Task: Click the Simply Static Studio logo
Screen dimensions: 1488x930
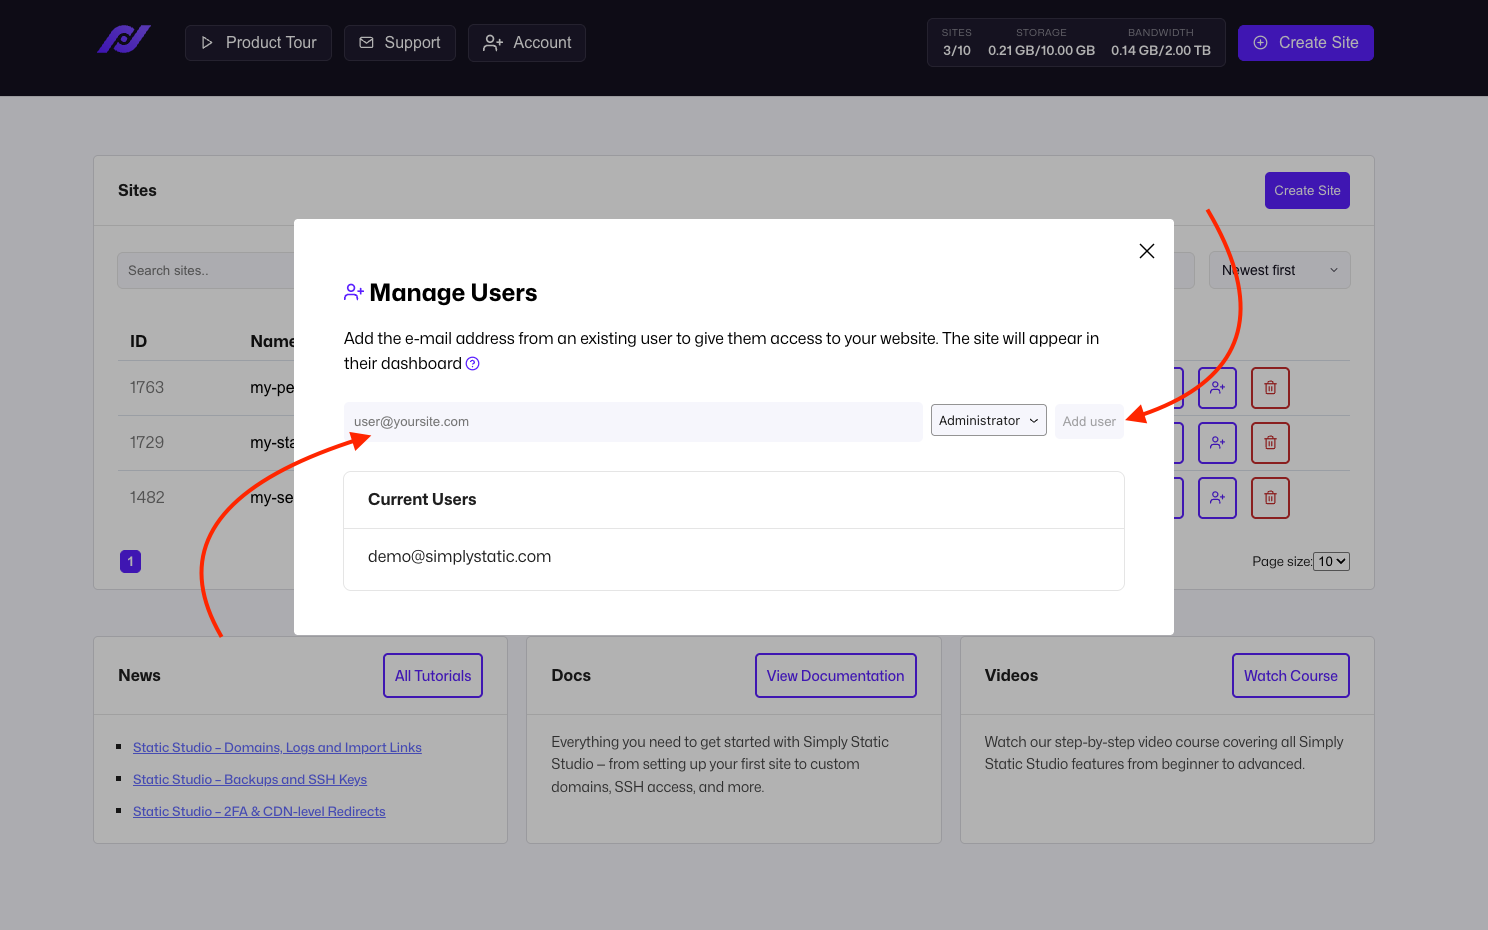Action: click(x=124, y=40)
